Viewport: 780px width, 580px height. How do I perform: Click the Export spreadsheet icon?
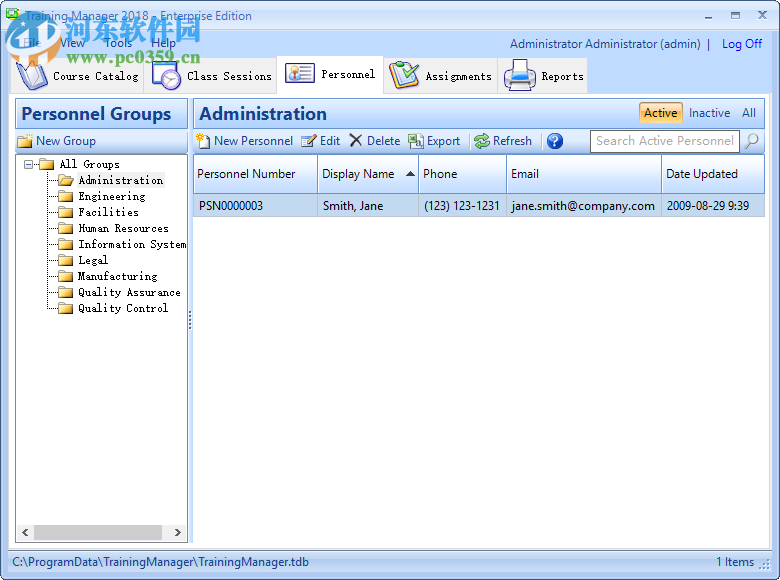click(415, 141)
